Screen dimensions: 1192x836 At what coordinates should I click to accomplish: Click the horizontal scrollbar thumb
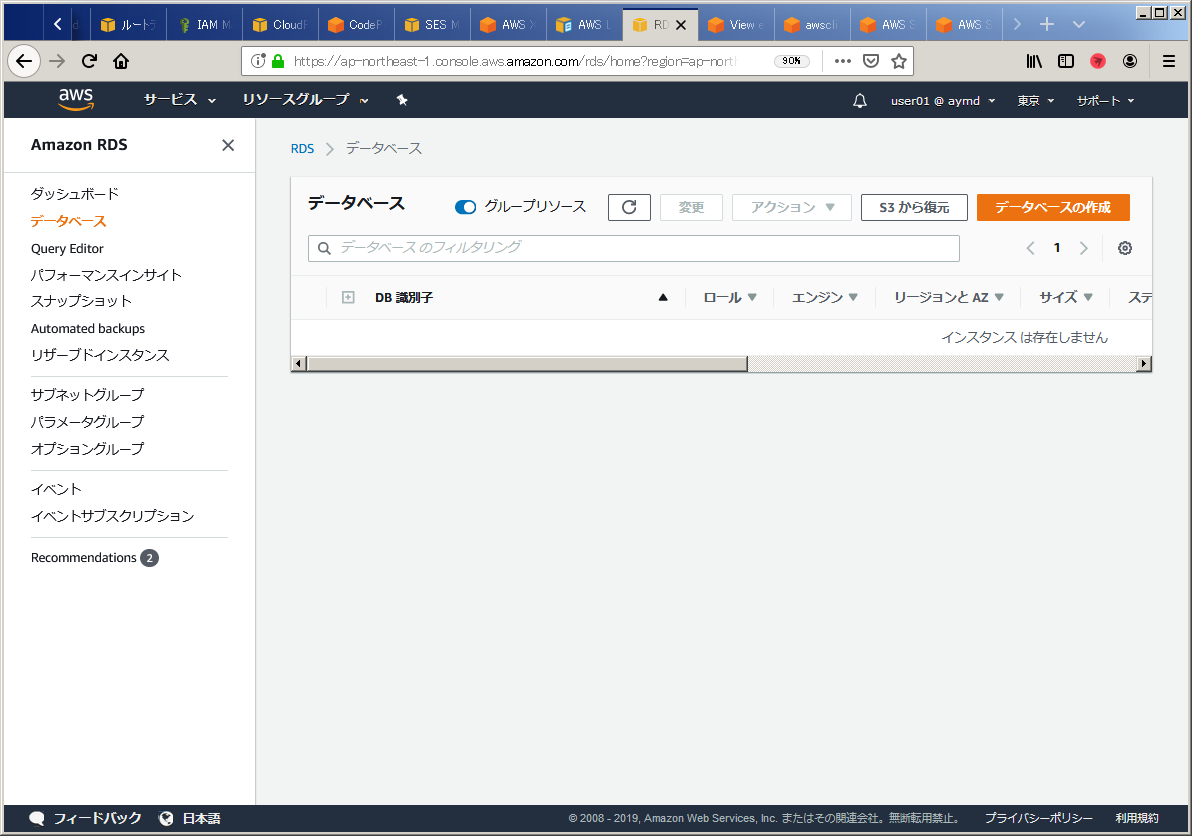527,364
